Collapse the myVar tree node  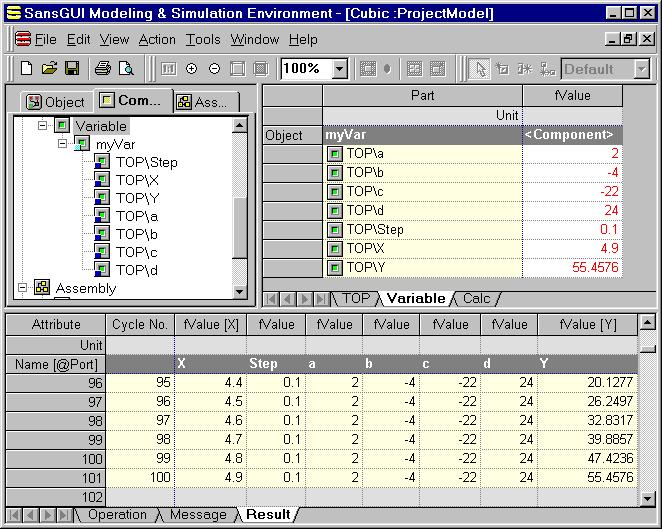click(62, 145)
